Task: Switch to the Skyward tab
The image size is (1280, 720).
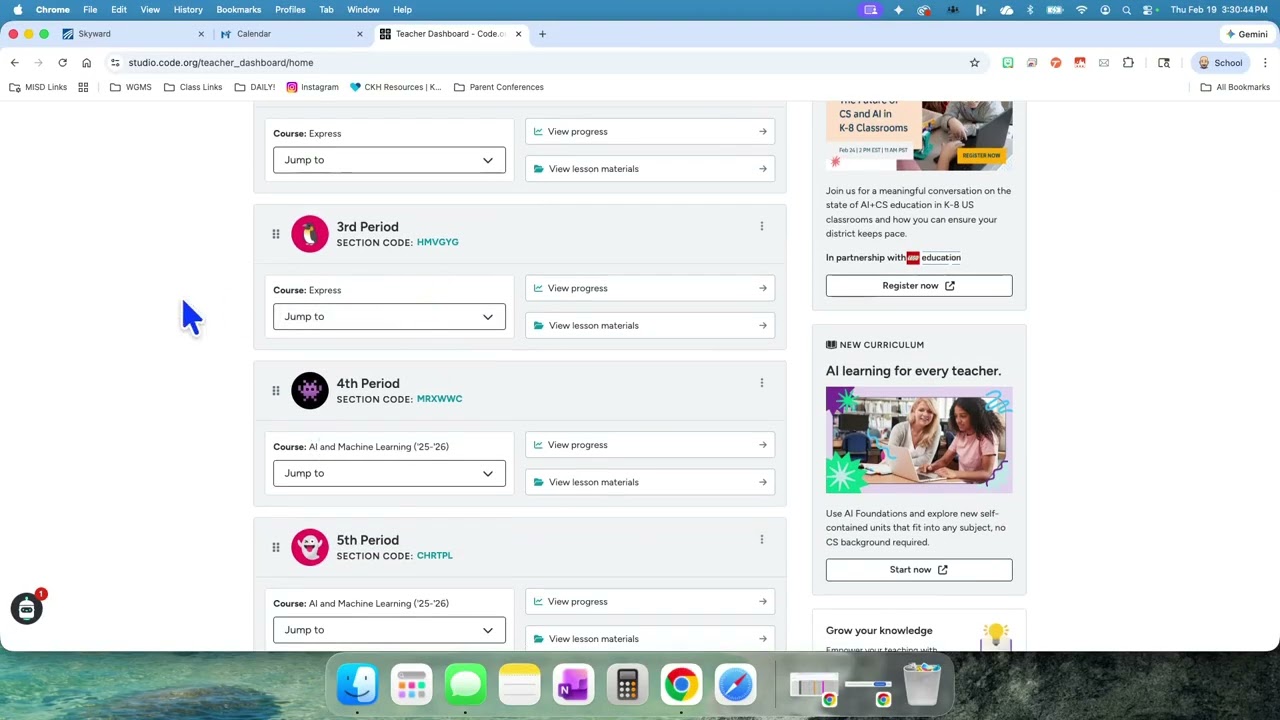Action: (x=133, y=34)
